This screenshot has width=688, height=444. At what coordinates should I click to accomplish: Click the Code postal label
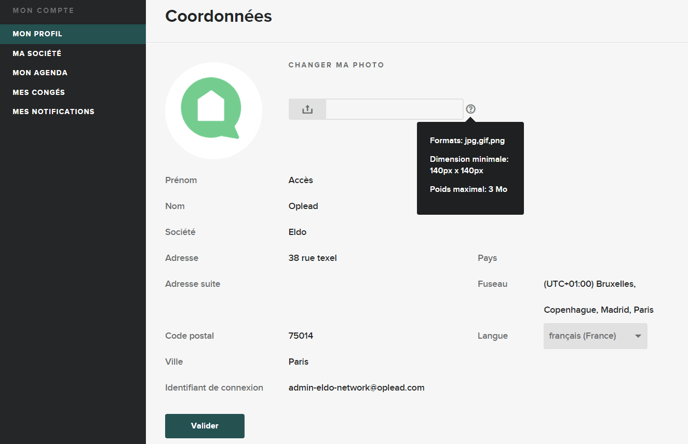tap(190, 336)
